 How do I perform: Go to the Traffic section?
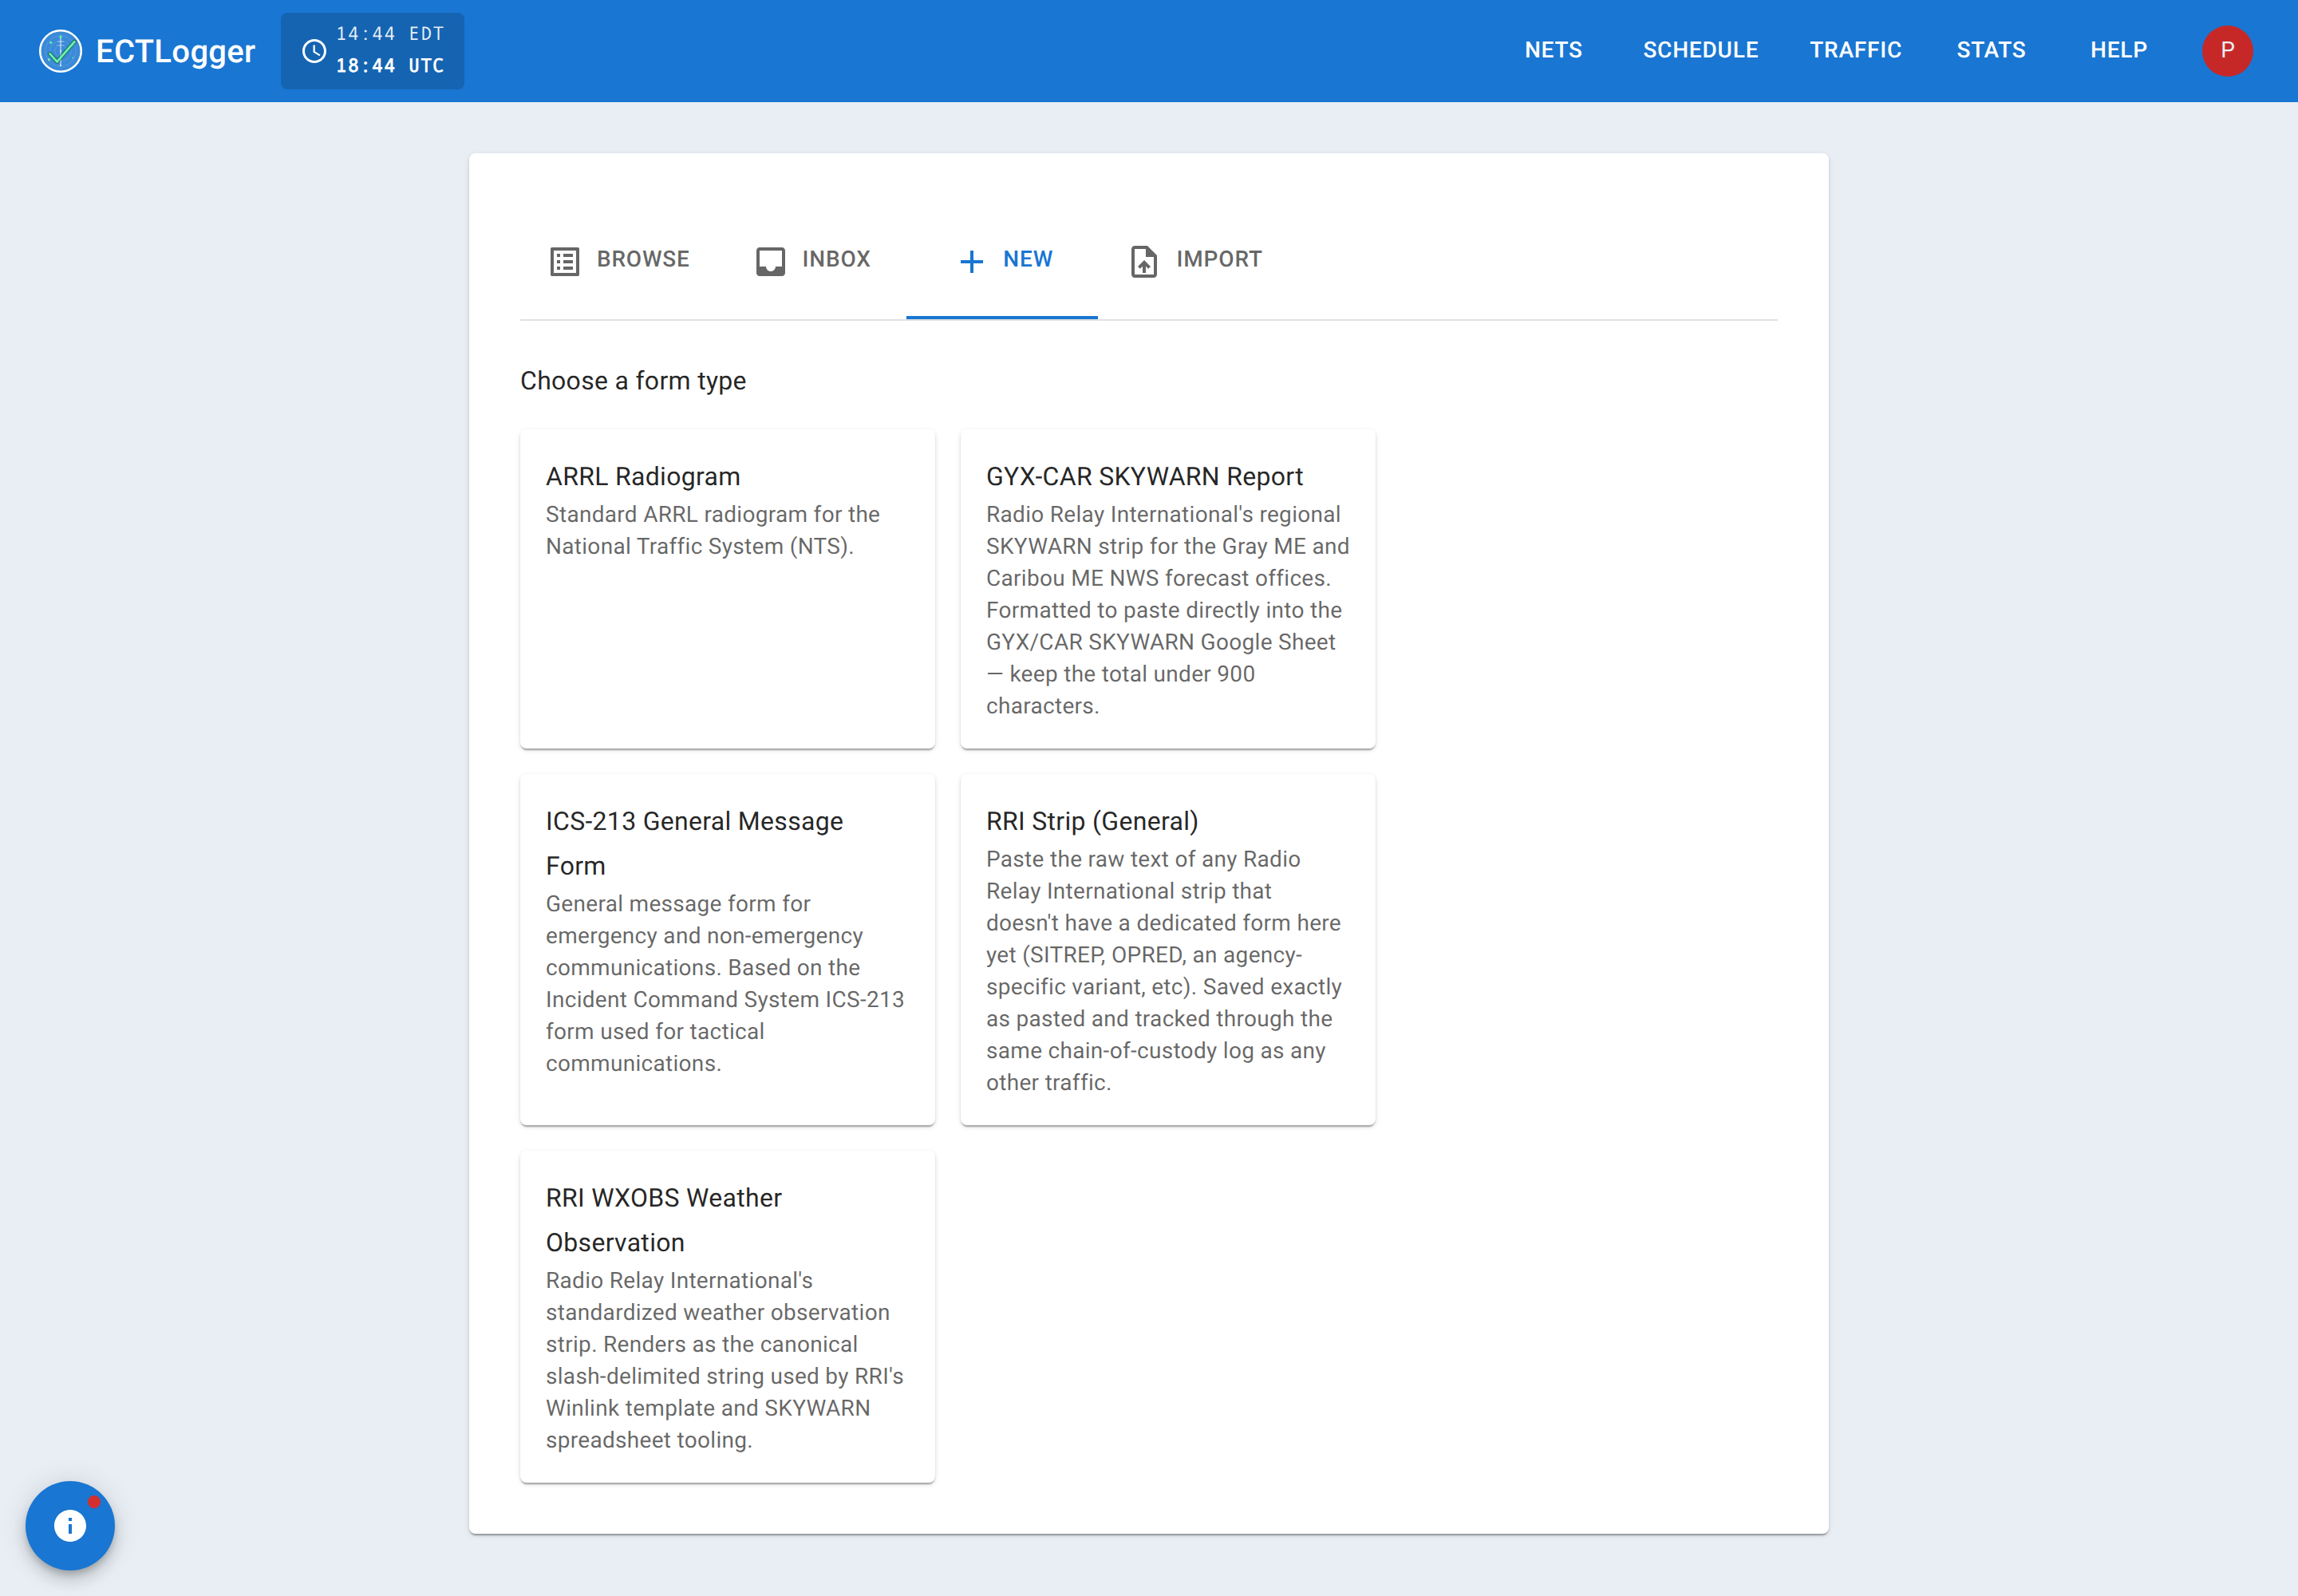point(1855,51)
